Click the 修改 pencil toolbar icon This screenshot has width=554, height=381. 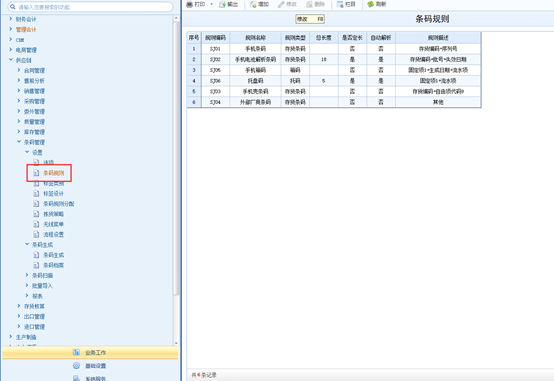pyautogui.click(x=281, y=4)
